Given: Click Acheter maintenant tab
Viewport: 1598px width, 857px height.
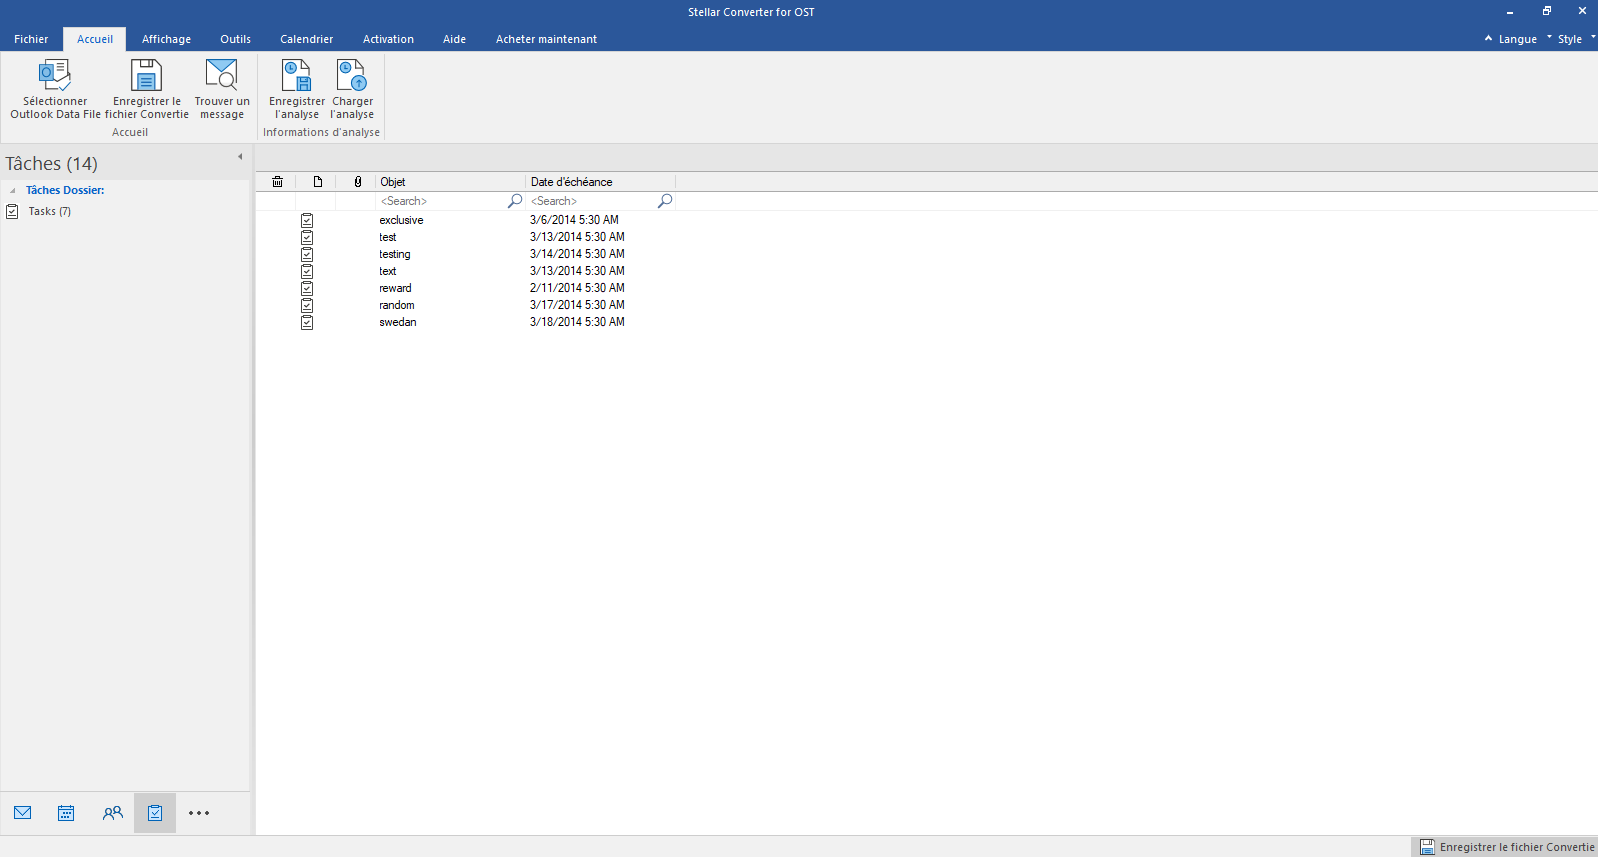Looking at the screenshot, I should click(x=546, y=39).
